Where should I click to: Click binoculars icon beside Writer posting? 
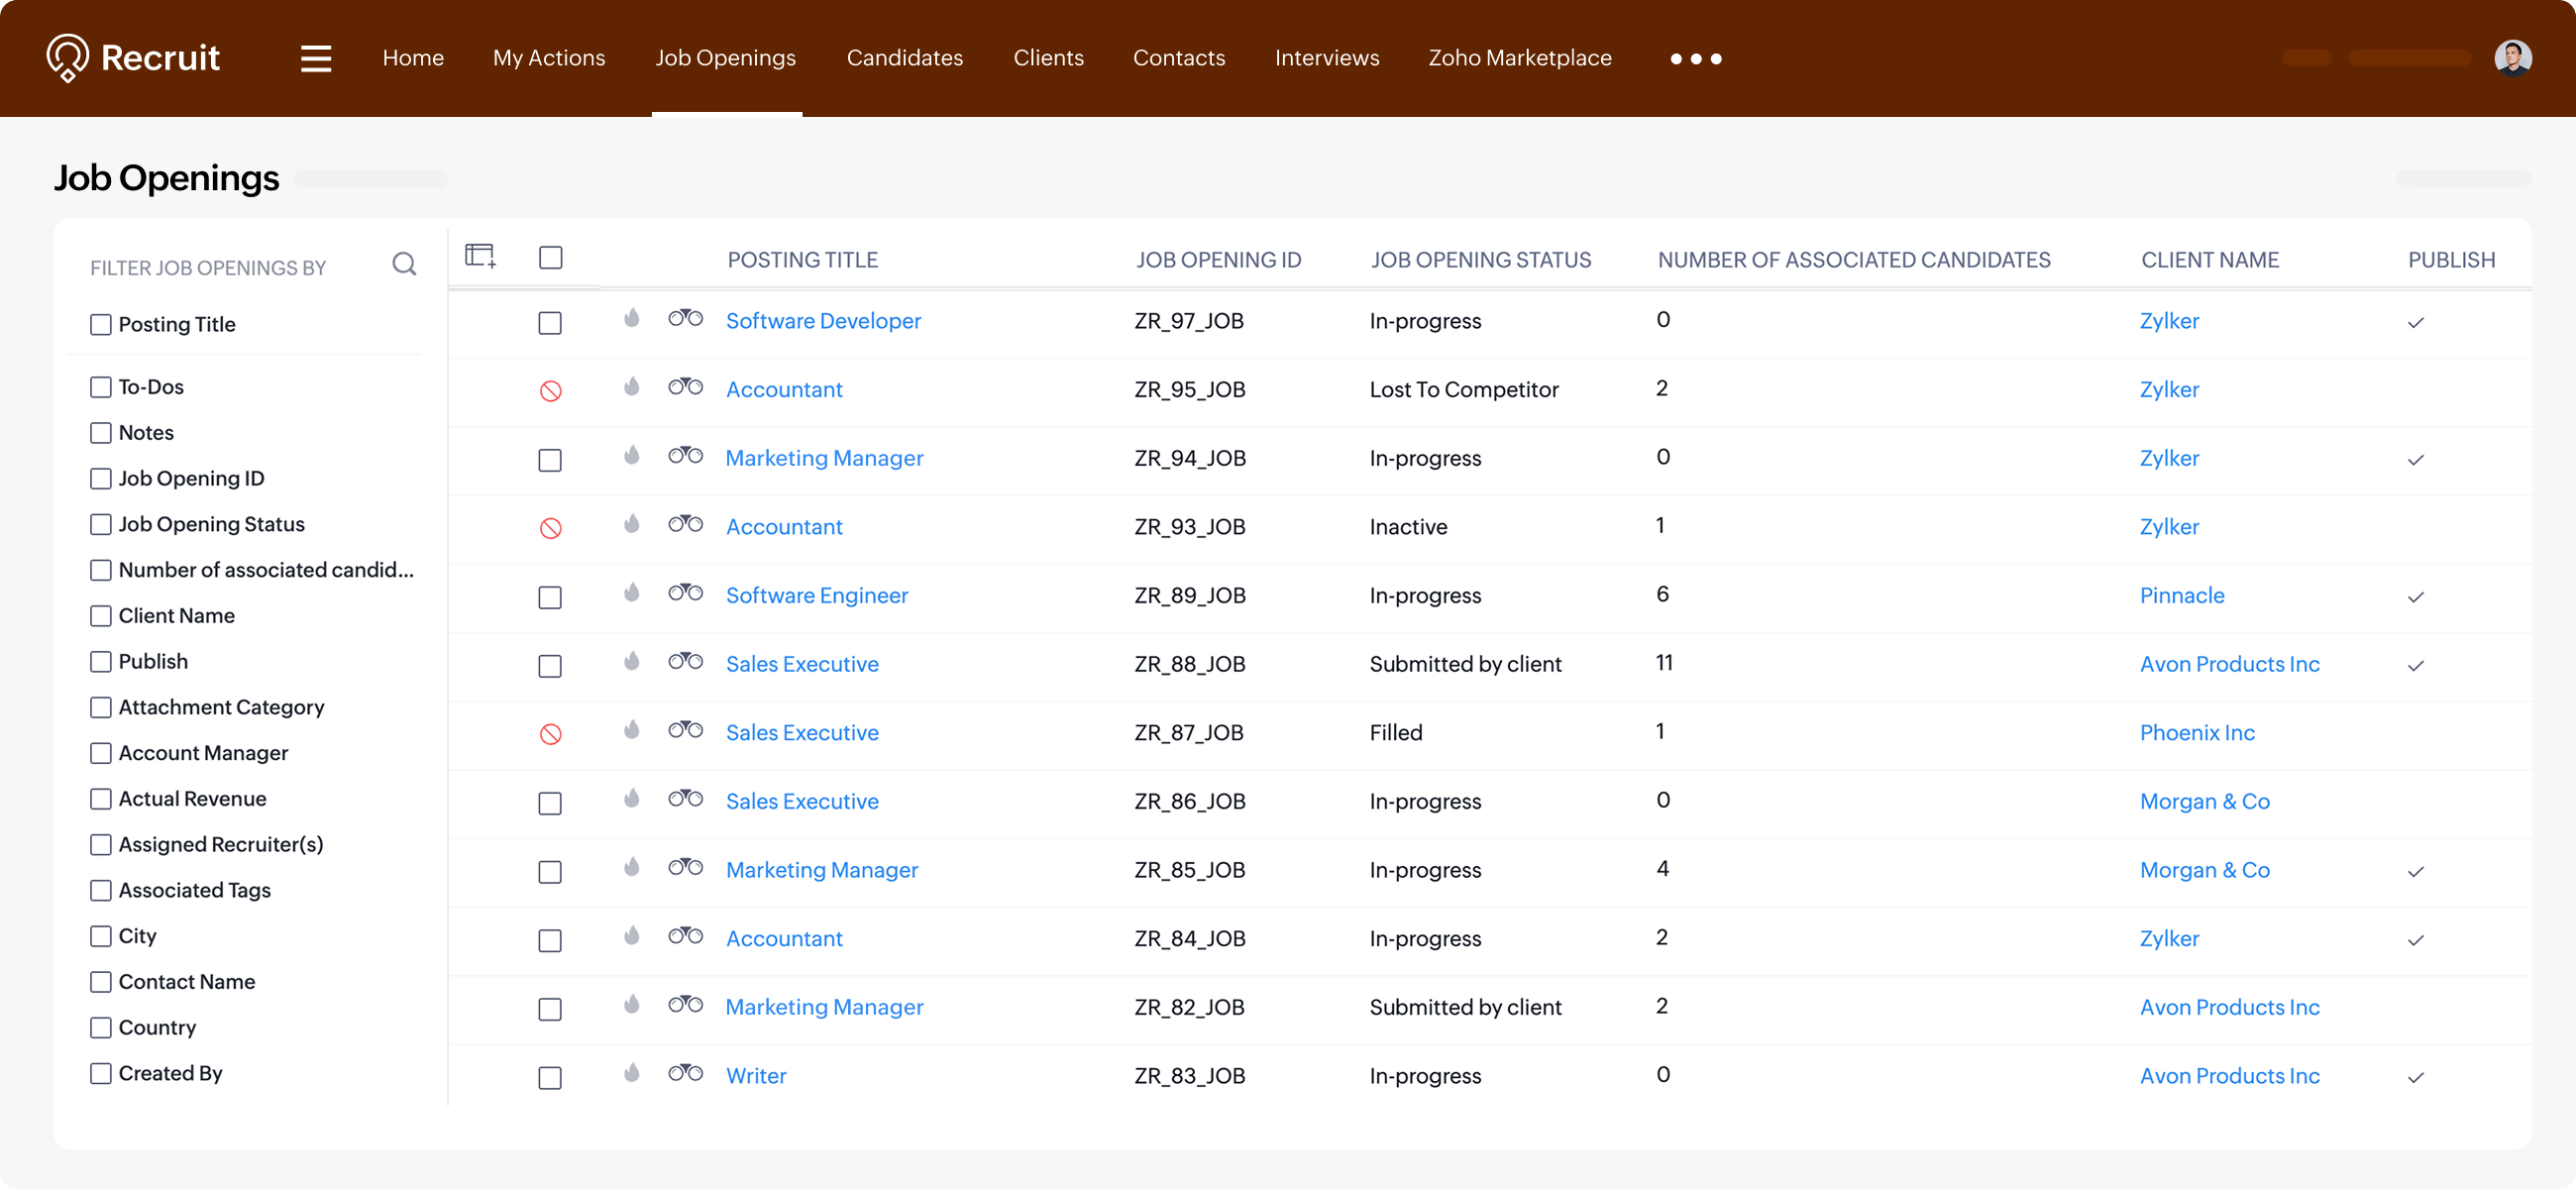click(685, 1073)
